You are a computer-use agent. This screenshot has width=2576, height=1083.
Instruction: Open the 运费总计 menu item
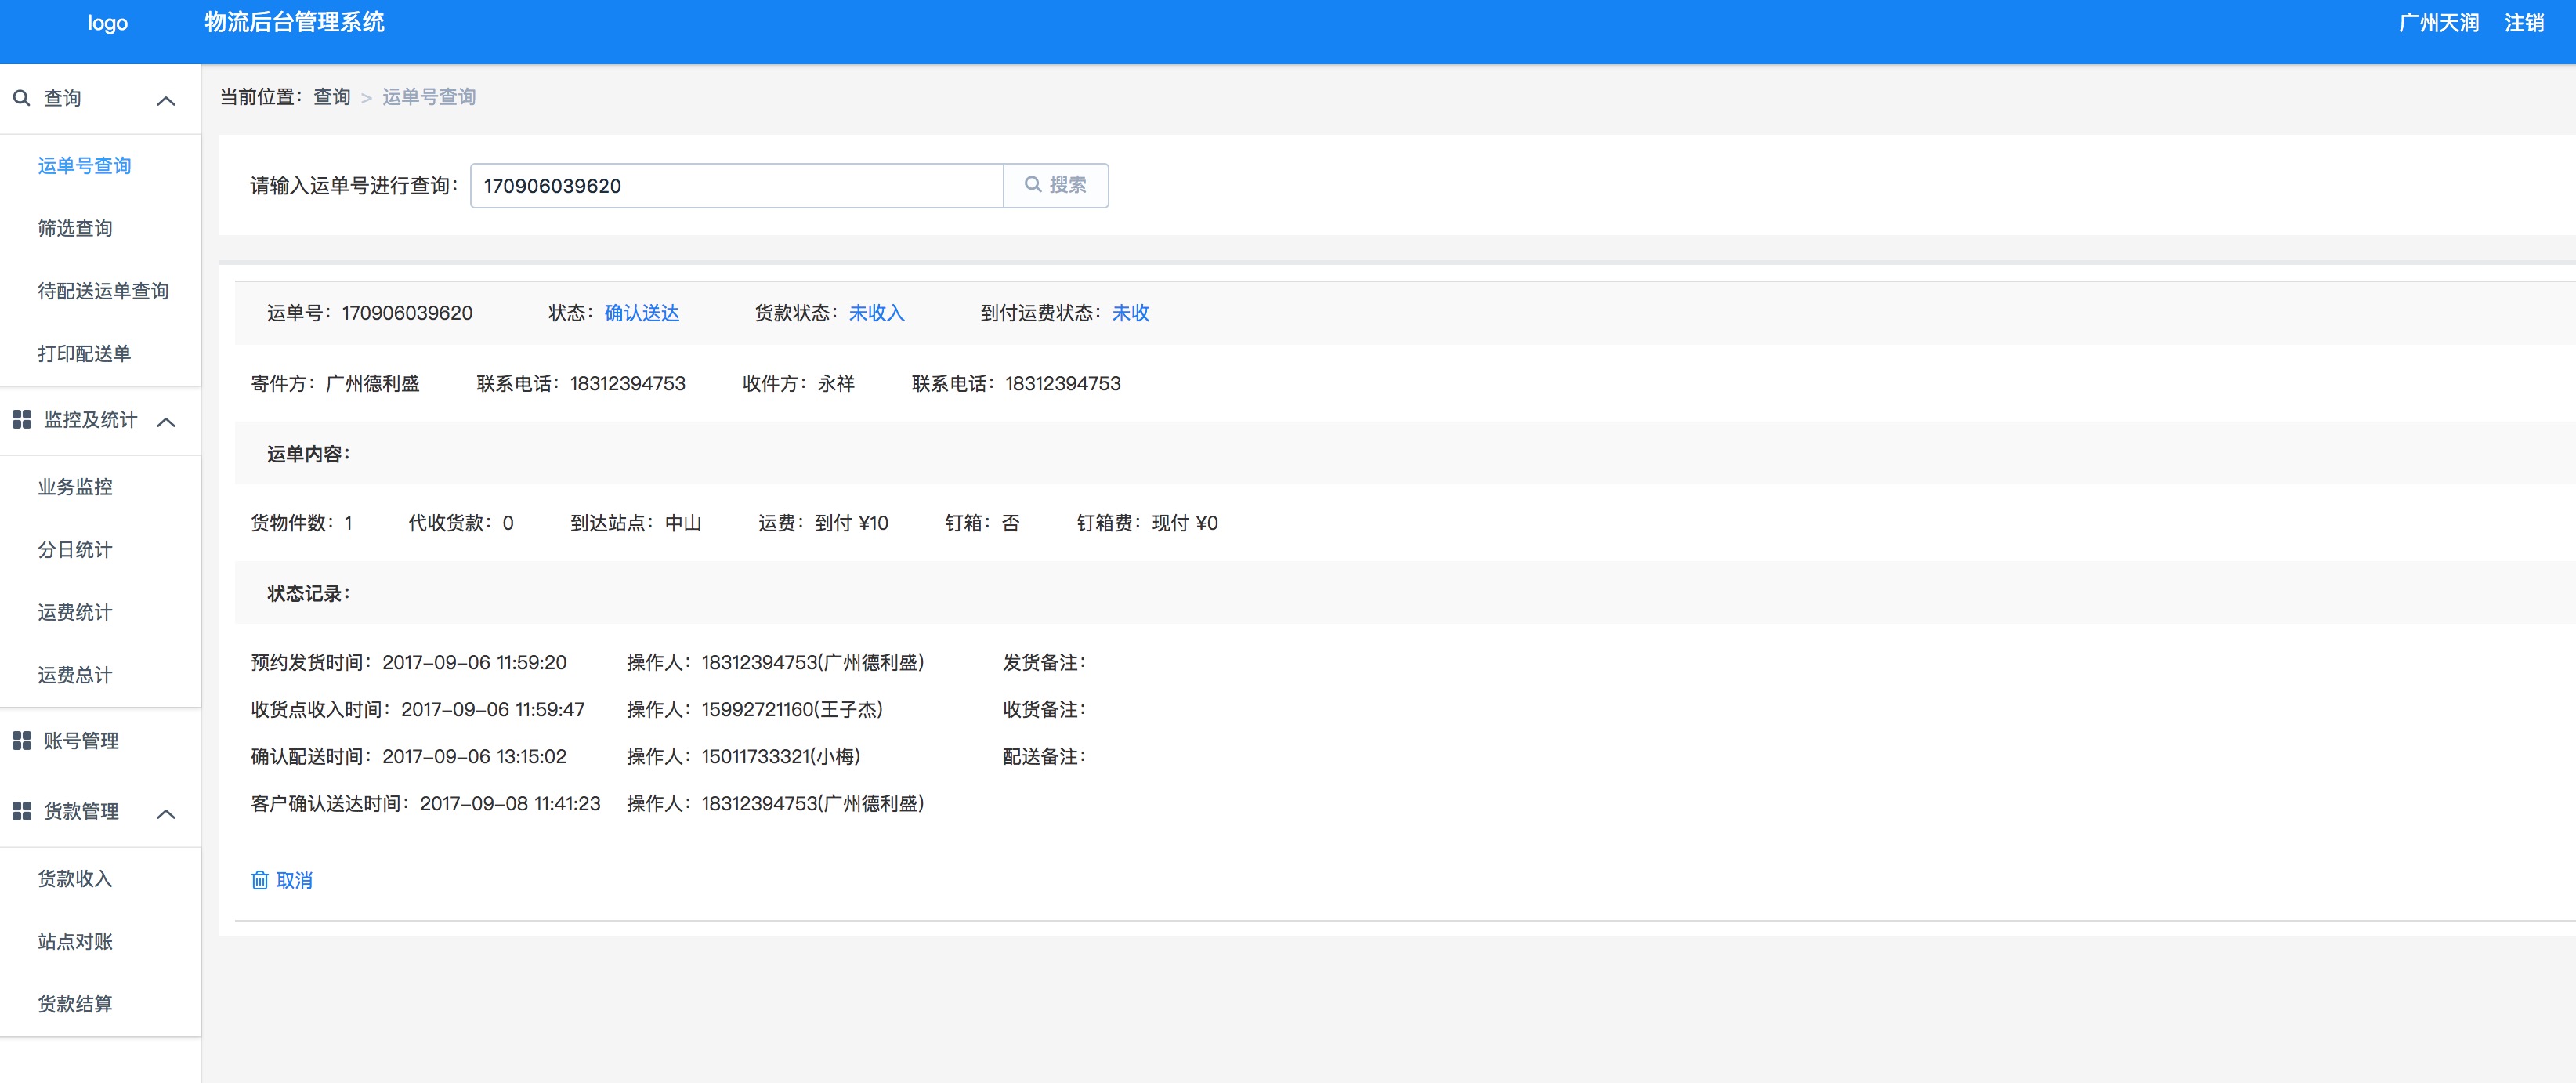click(75, 675)
